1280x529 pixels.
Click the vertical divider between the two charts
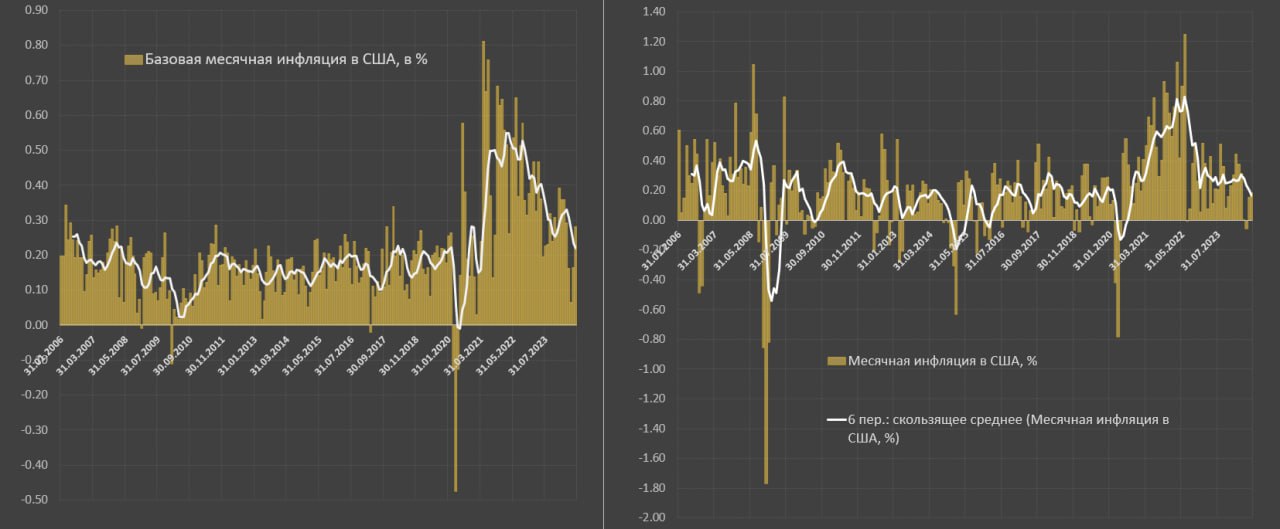(604, 264)
